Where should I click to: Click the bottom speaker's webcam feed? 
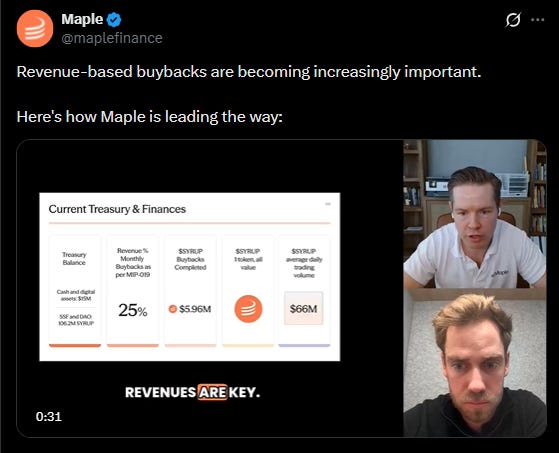click(475, 362)
